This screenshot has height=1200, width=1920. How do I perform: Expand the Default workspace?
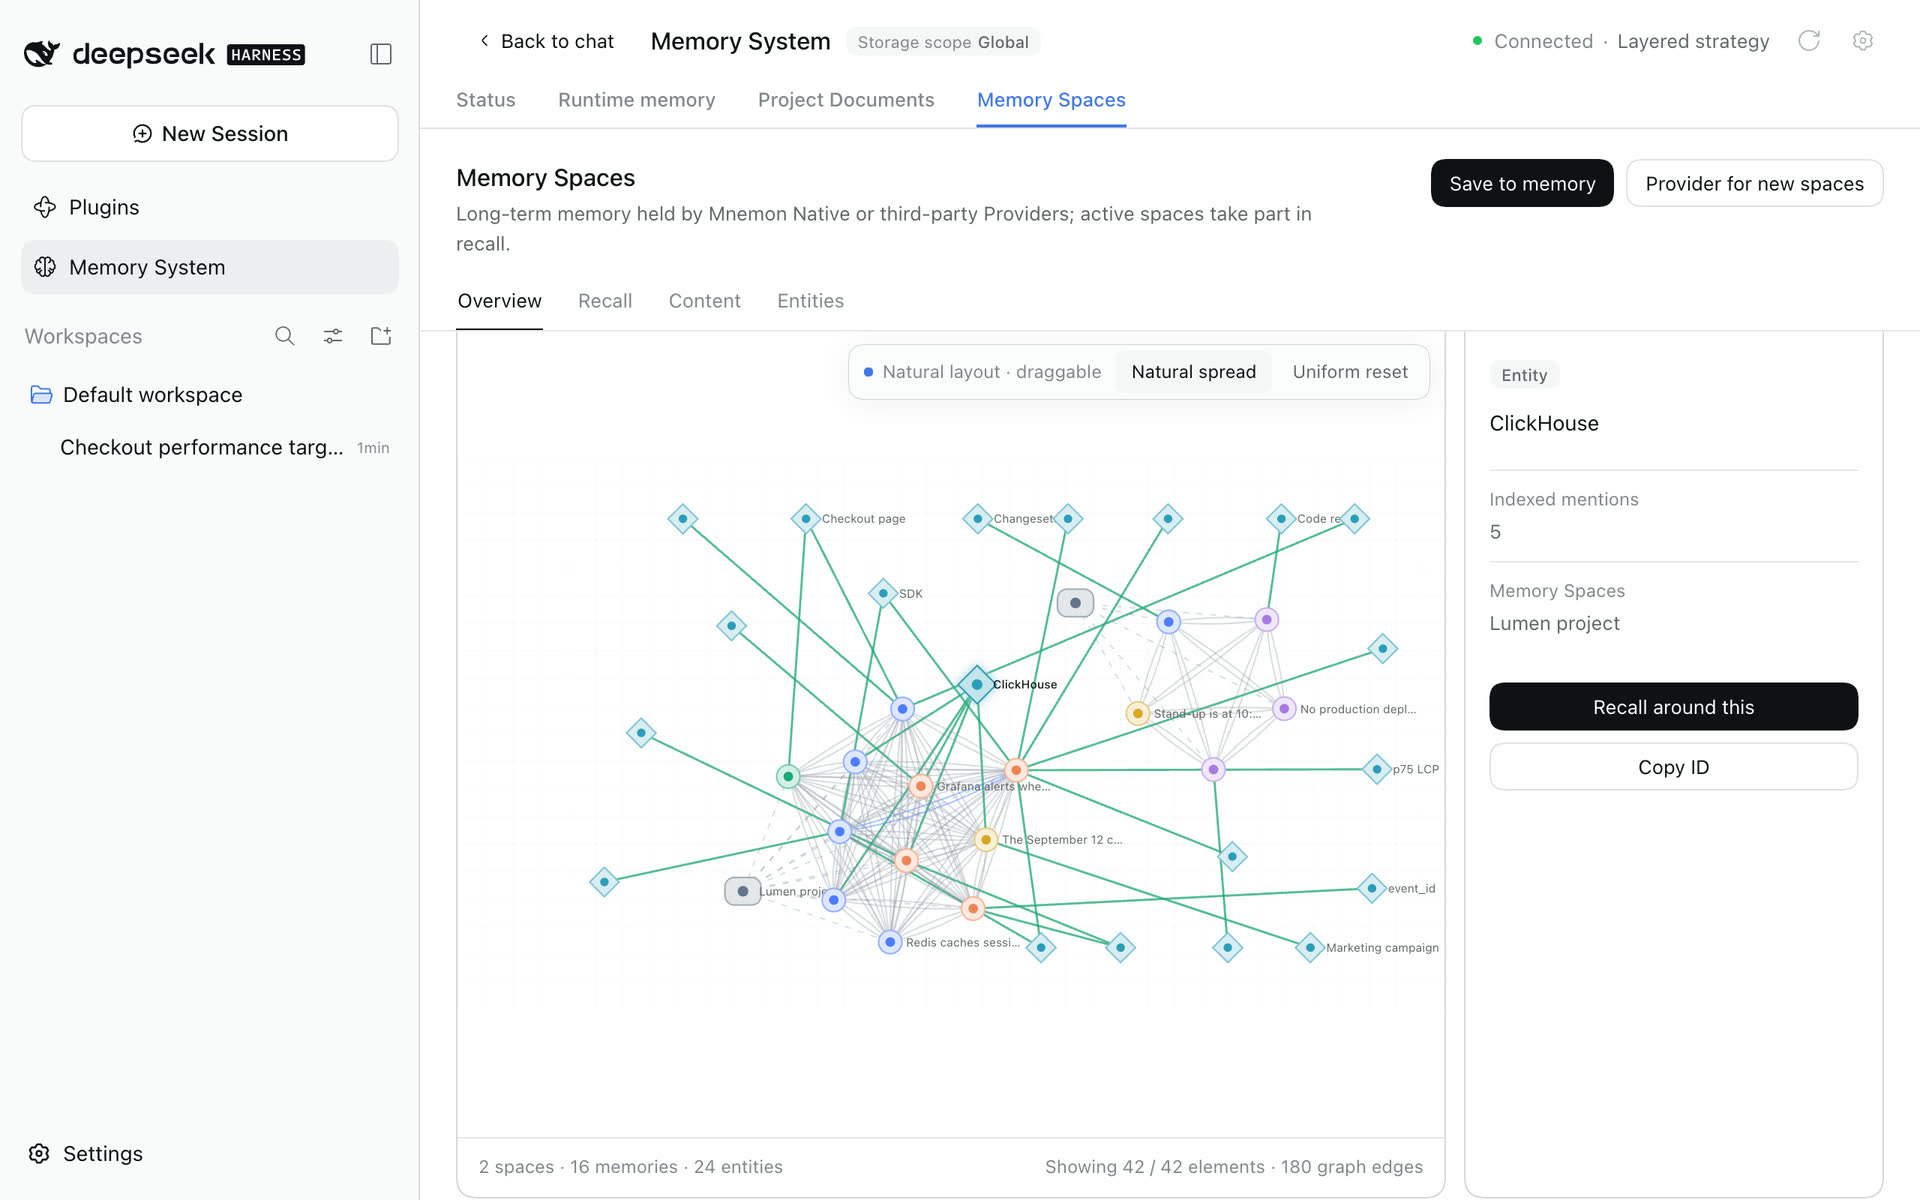coord(210,395)
